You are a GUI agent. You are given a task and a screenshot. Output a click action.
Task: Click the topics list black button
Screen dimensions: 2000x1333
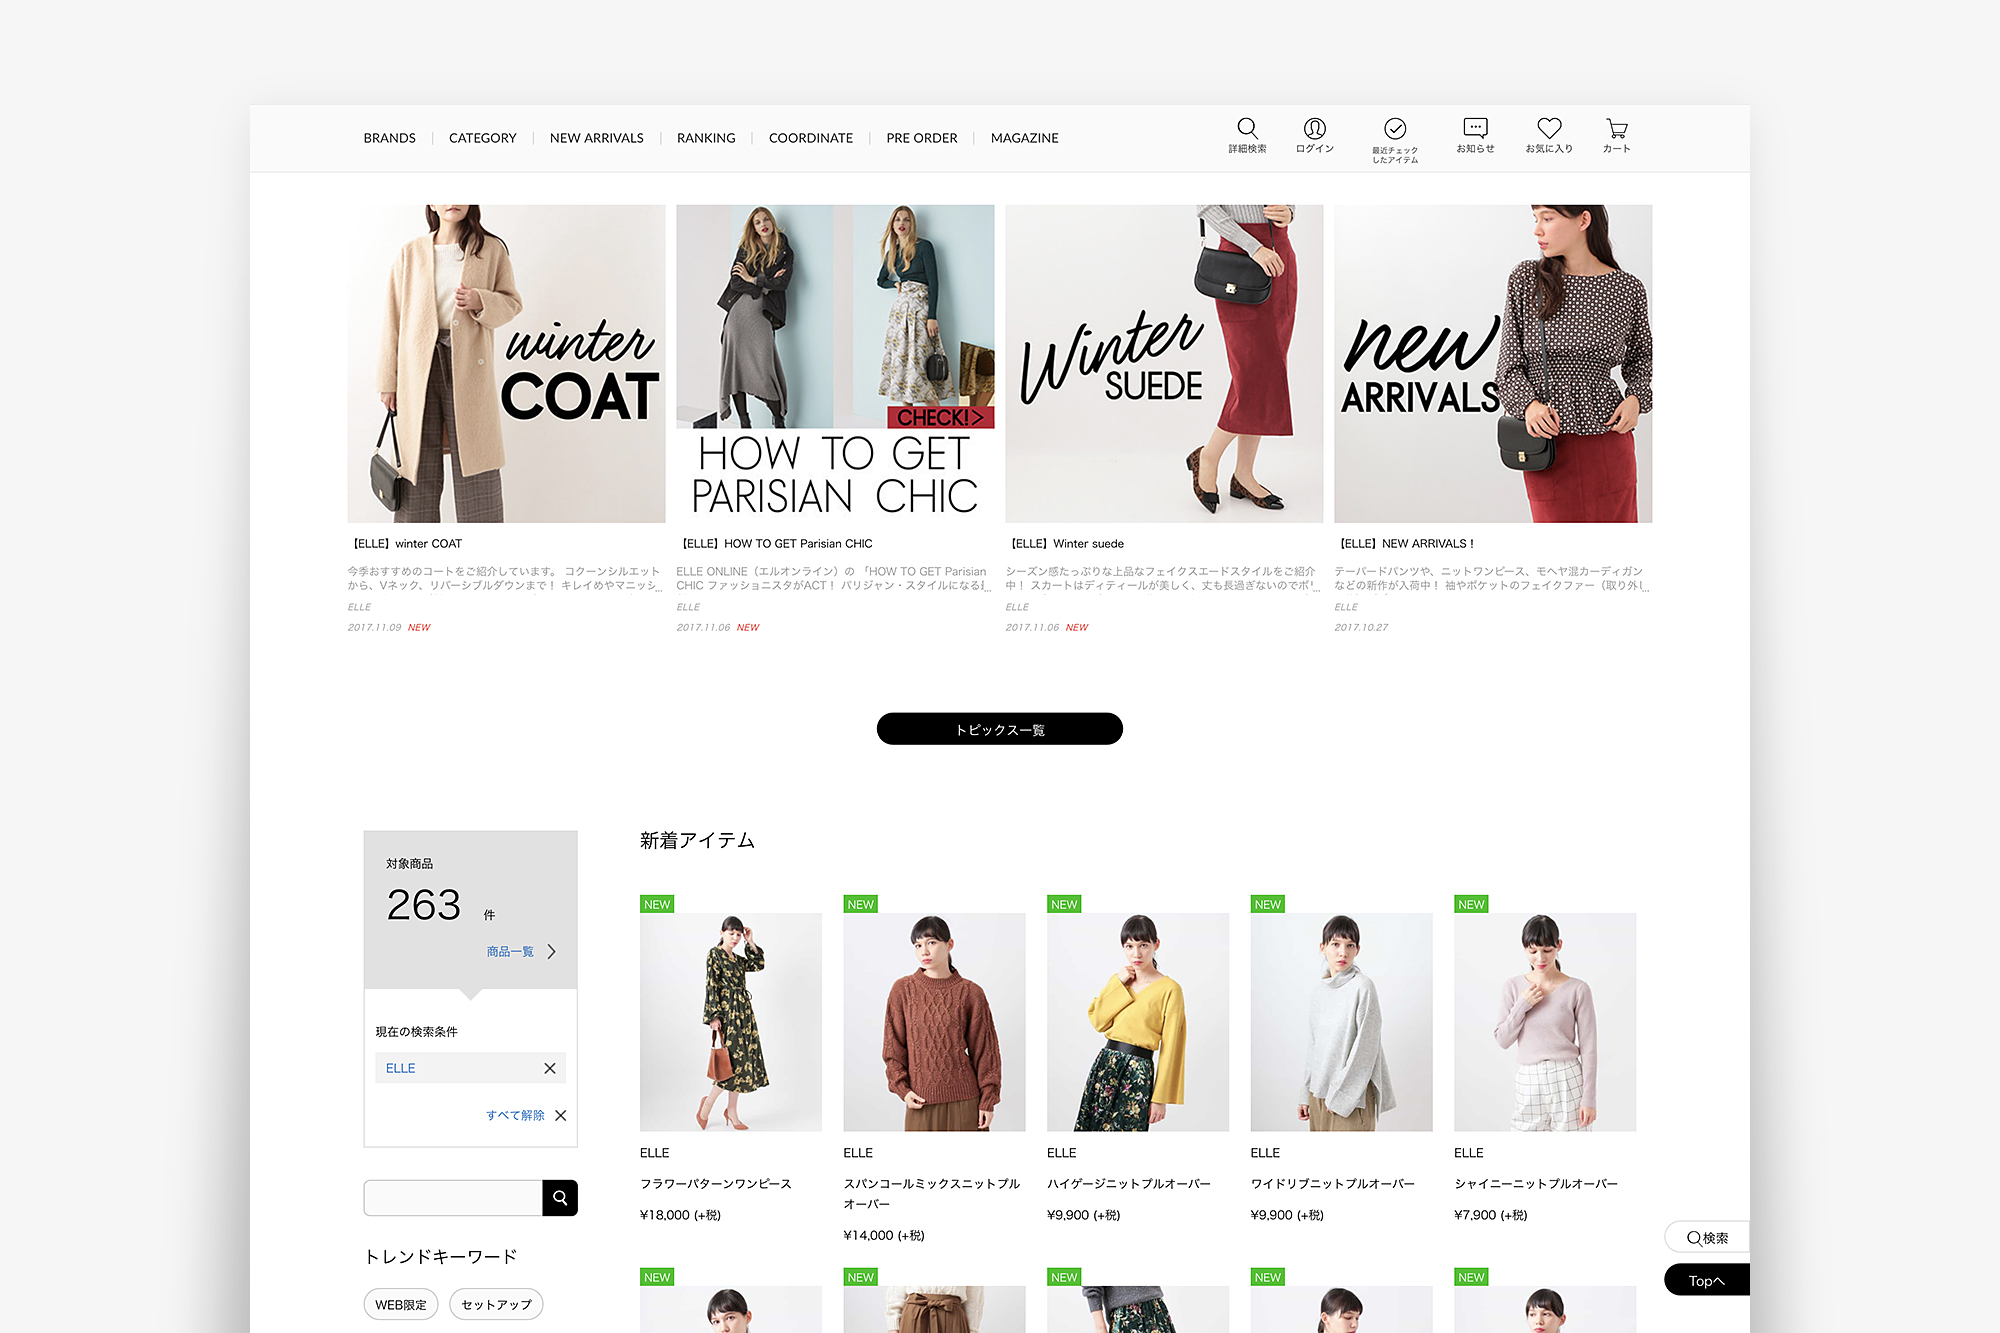coord(999,729)
